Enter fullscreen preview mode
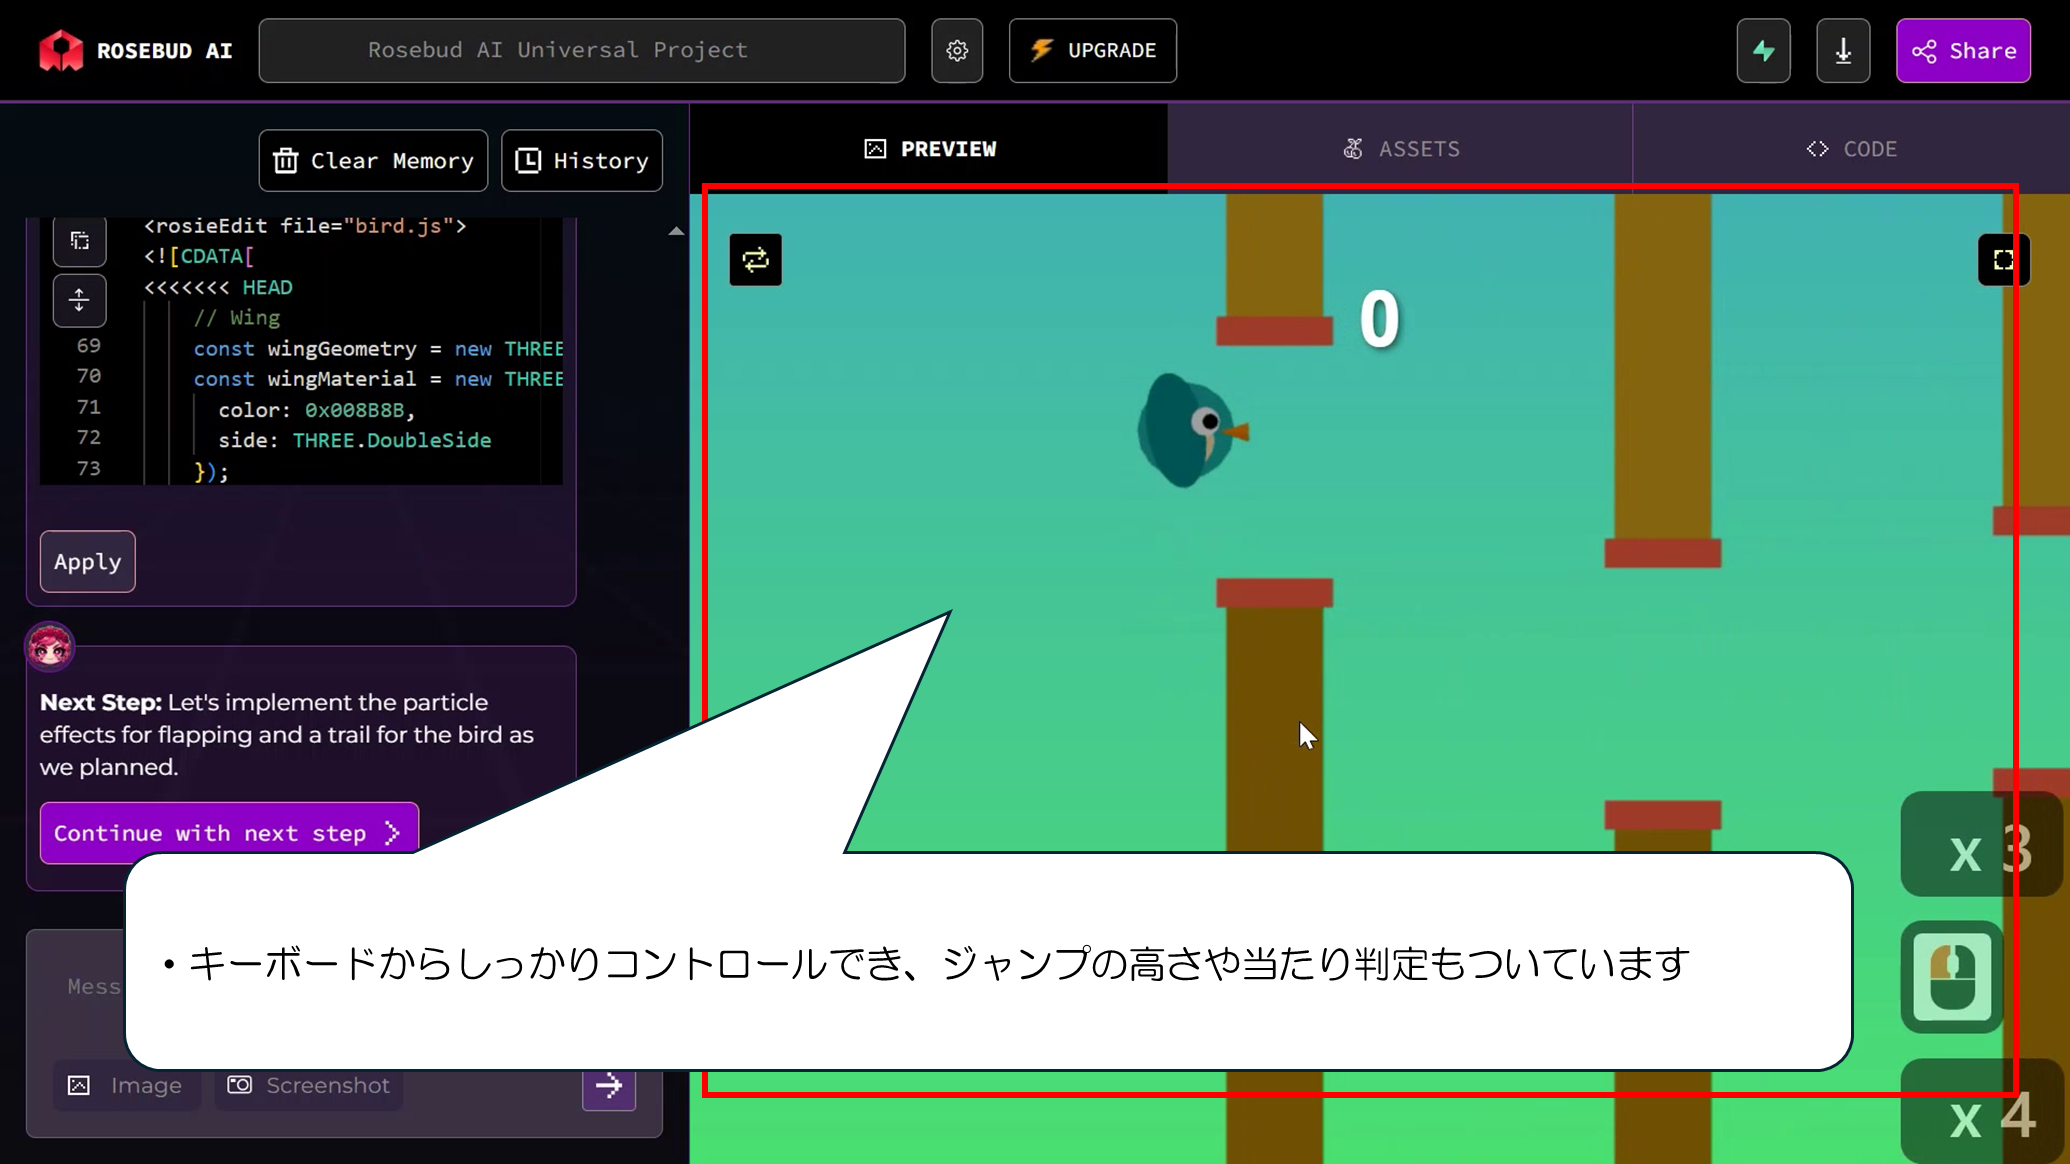Viewport: 2070px width, 1164px height. [x=2003, y=260]
